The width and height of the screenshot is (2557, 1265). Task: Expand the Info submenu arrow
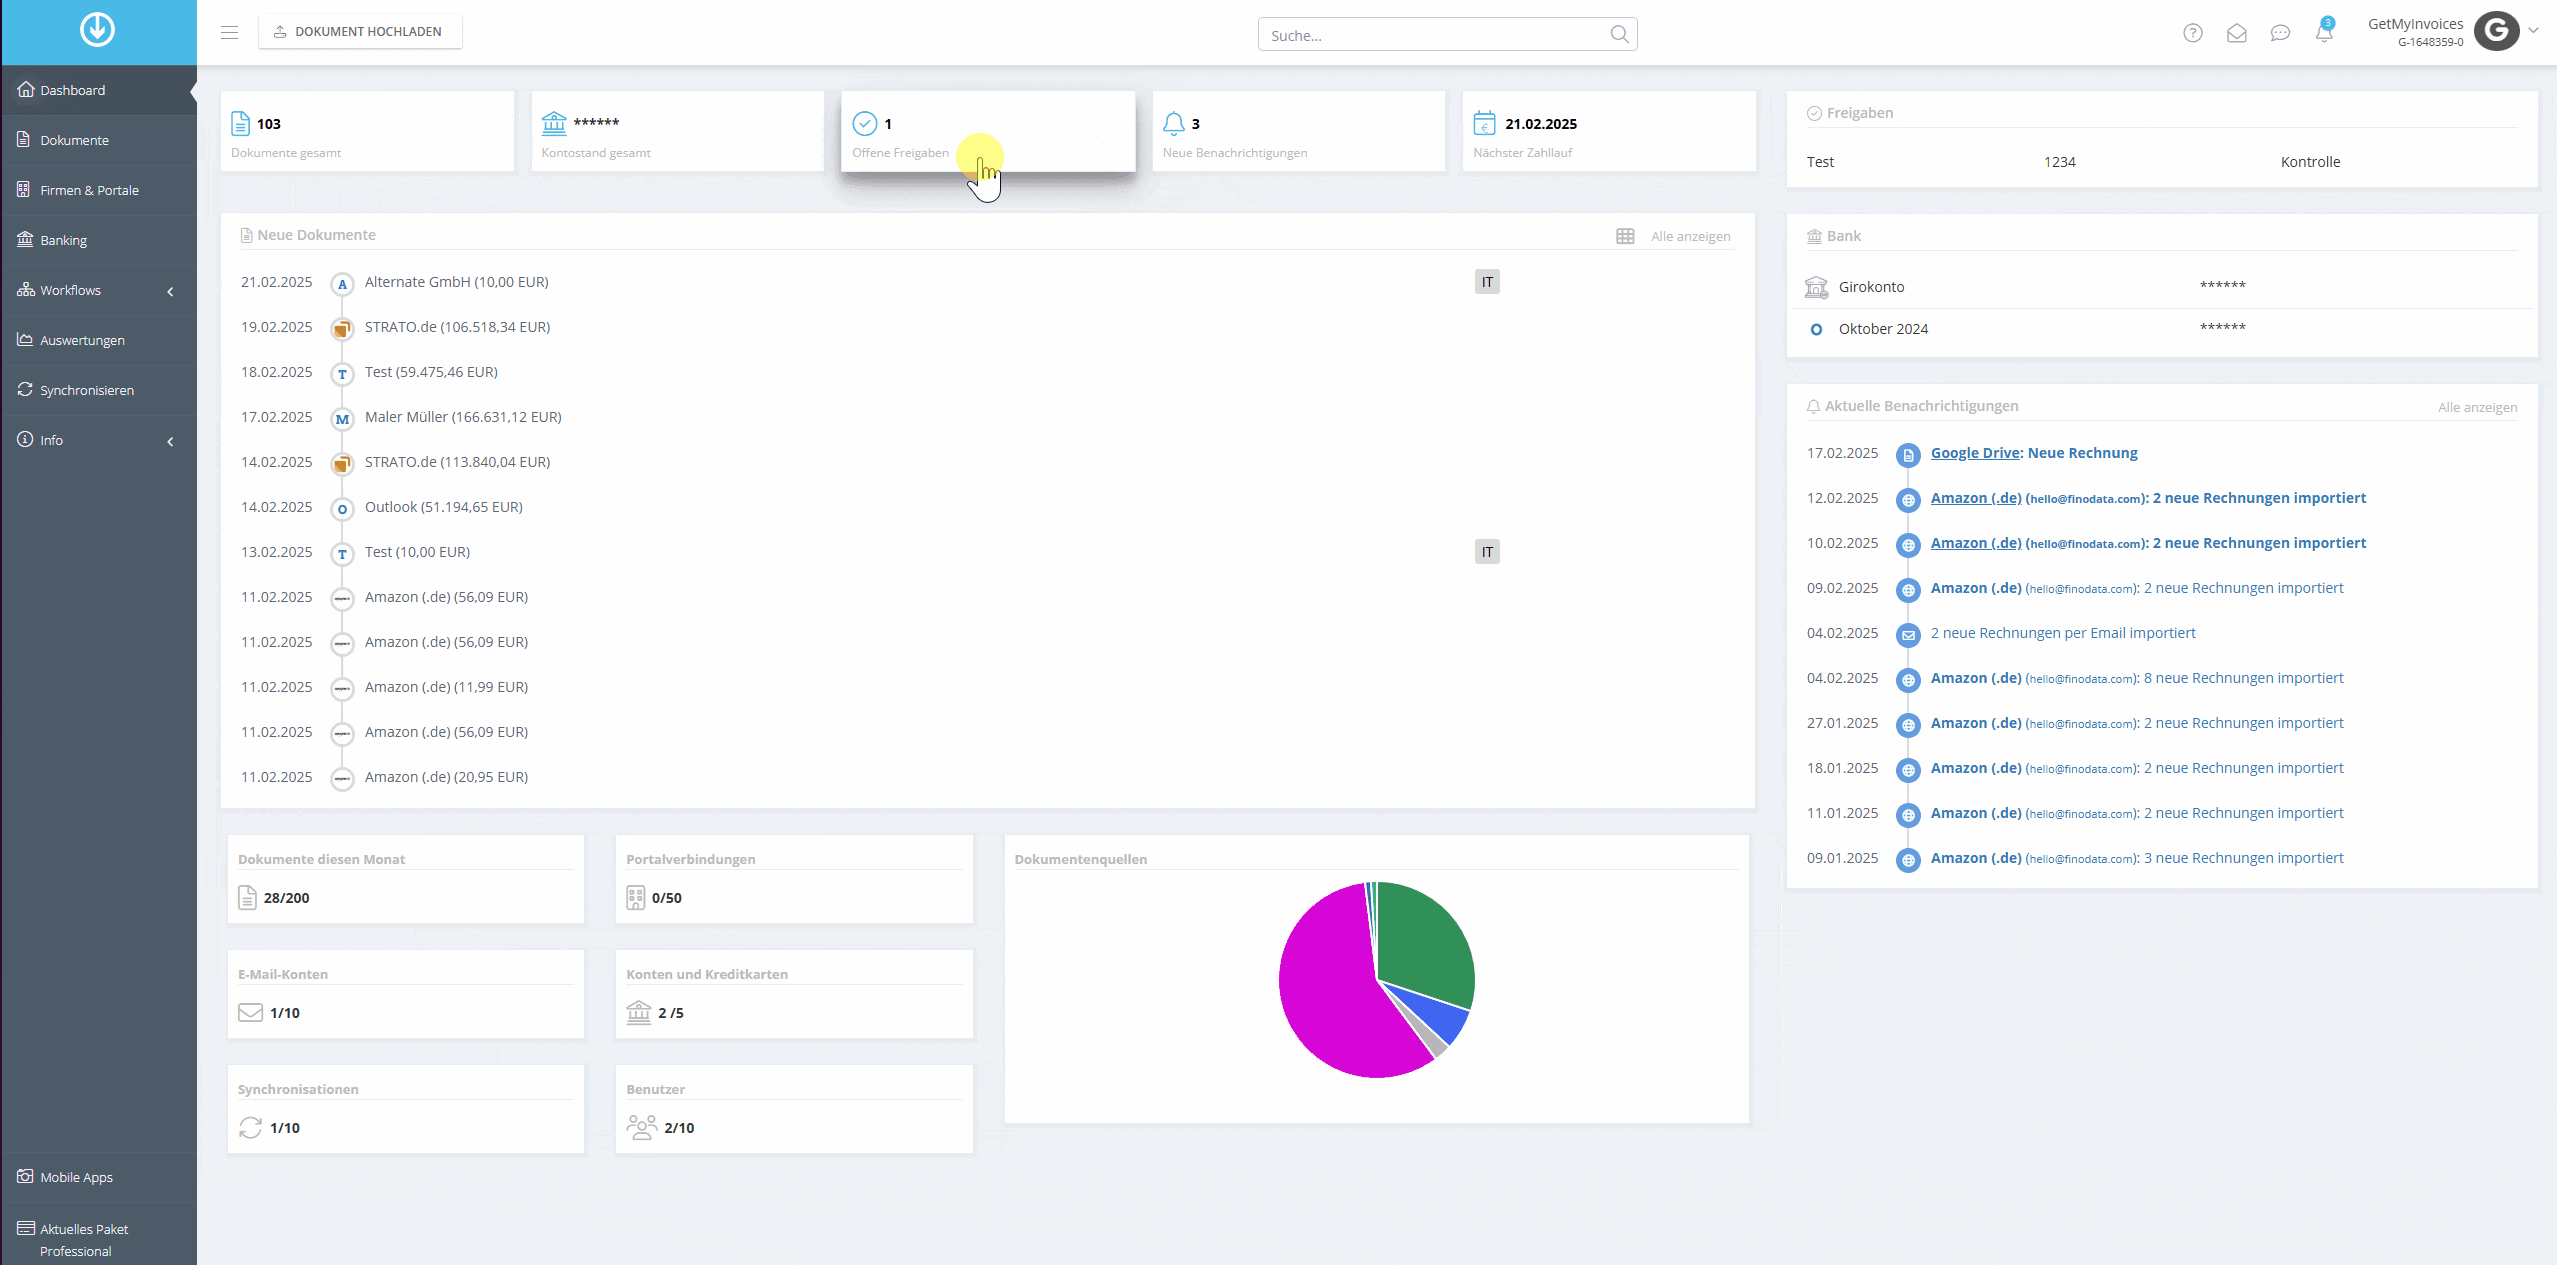click(x=170, y=441)
